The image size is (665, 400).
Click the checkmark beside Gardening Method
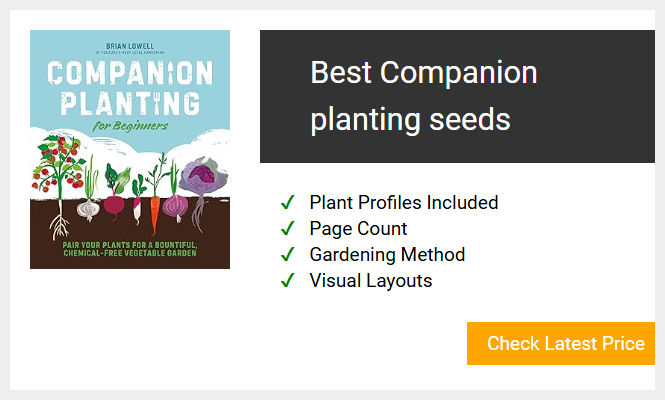[288, 255]
